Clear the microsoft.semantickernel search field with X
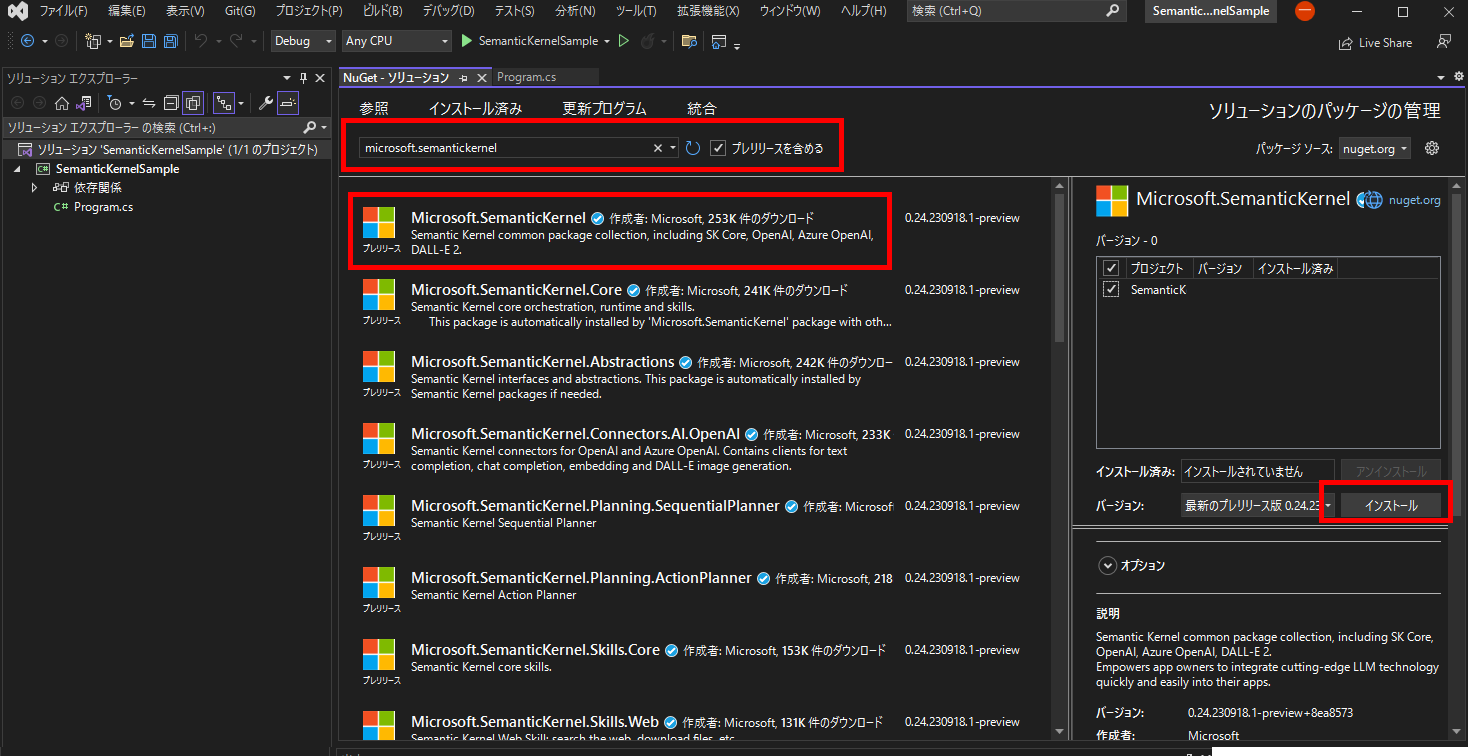Image resolution: width=1468 pixels, height=756 pixels. point(658,148)
